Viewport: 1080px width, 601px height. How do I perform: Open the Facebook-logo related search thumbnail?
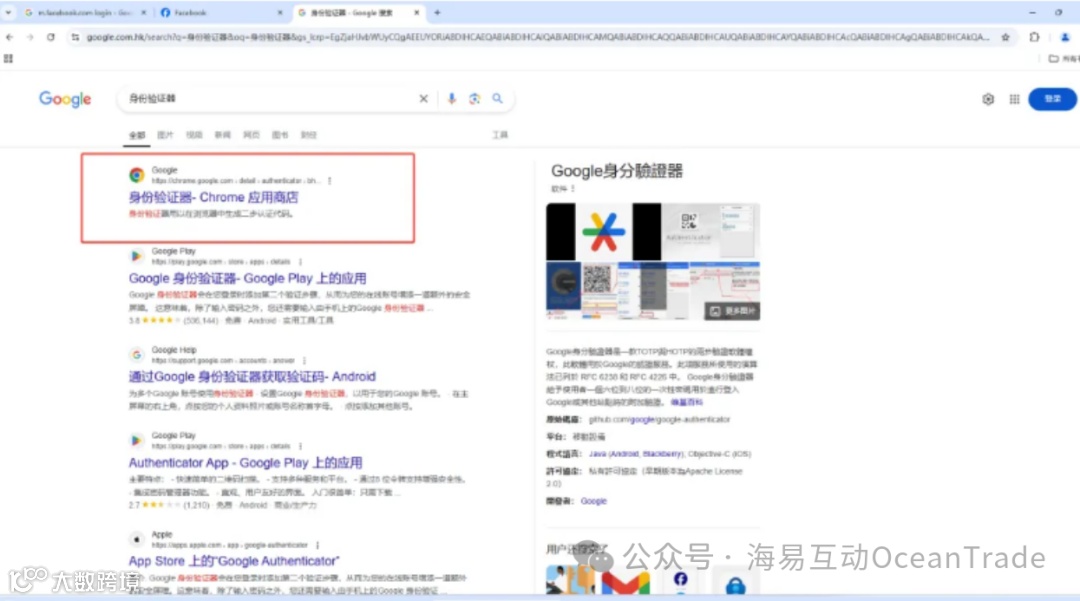click(681, 582)
